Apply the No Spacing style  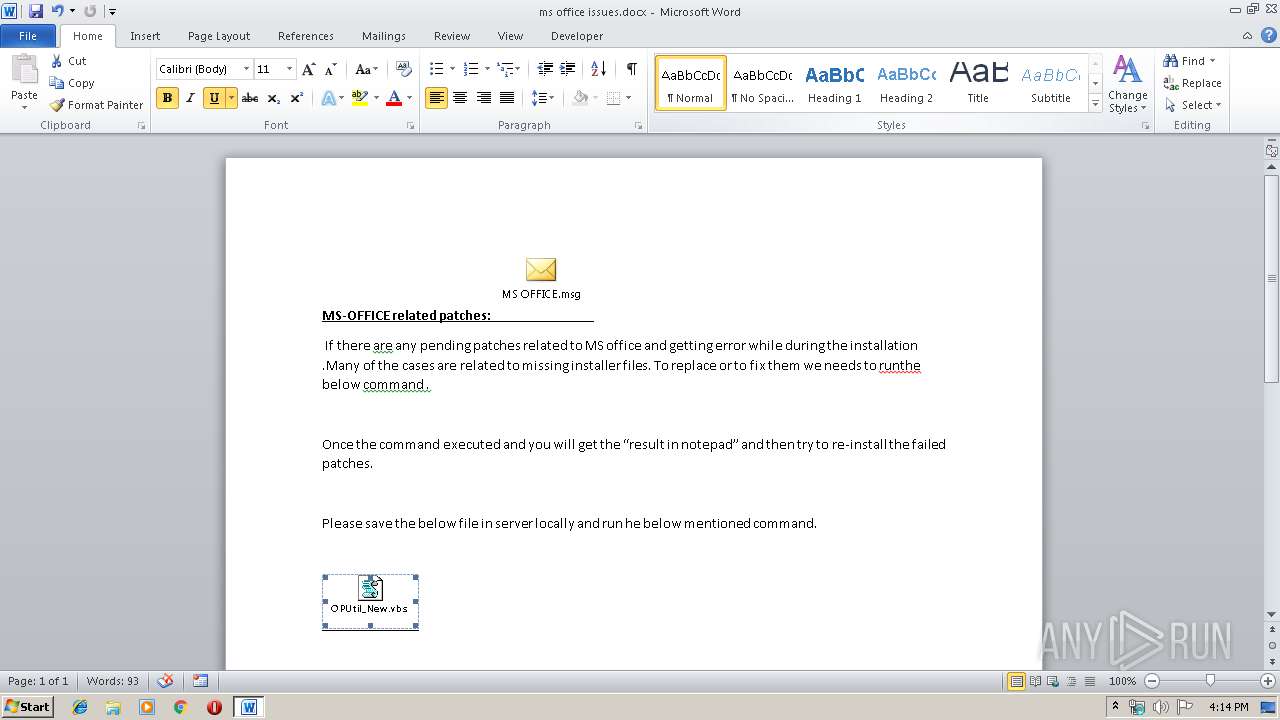pyautogui.click(x=762, y=83)
